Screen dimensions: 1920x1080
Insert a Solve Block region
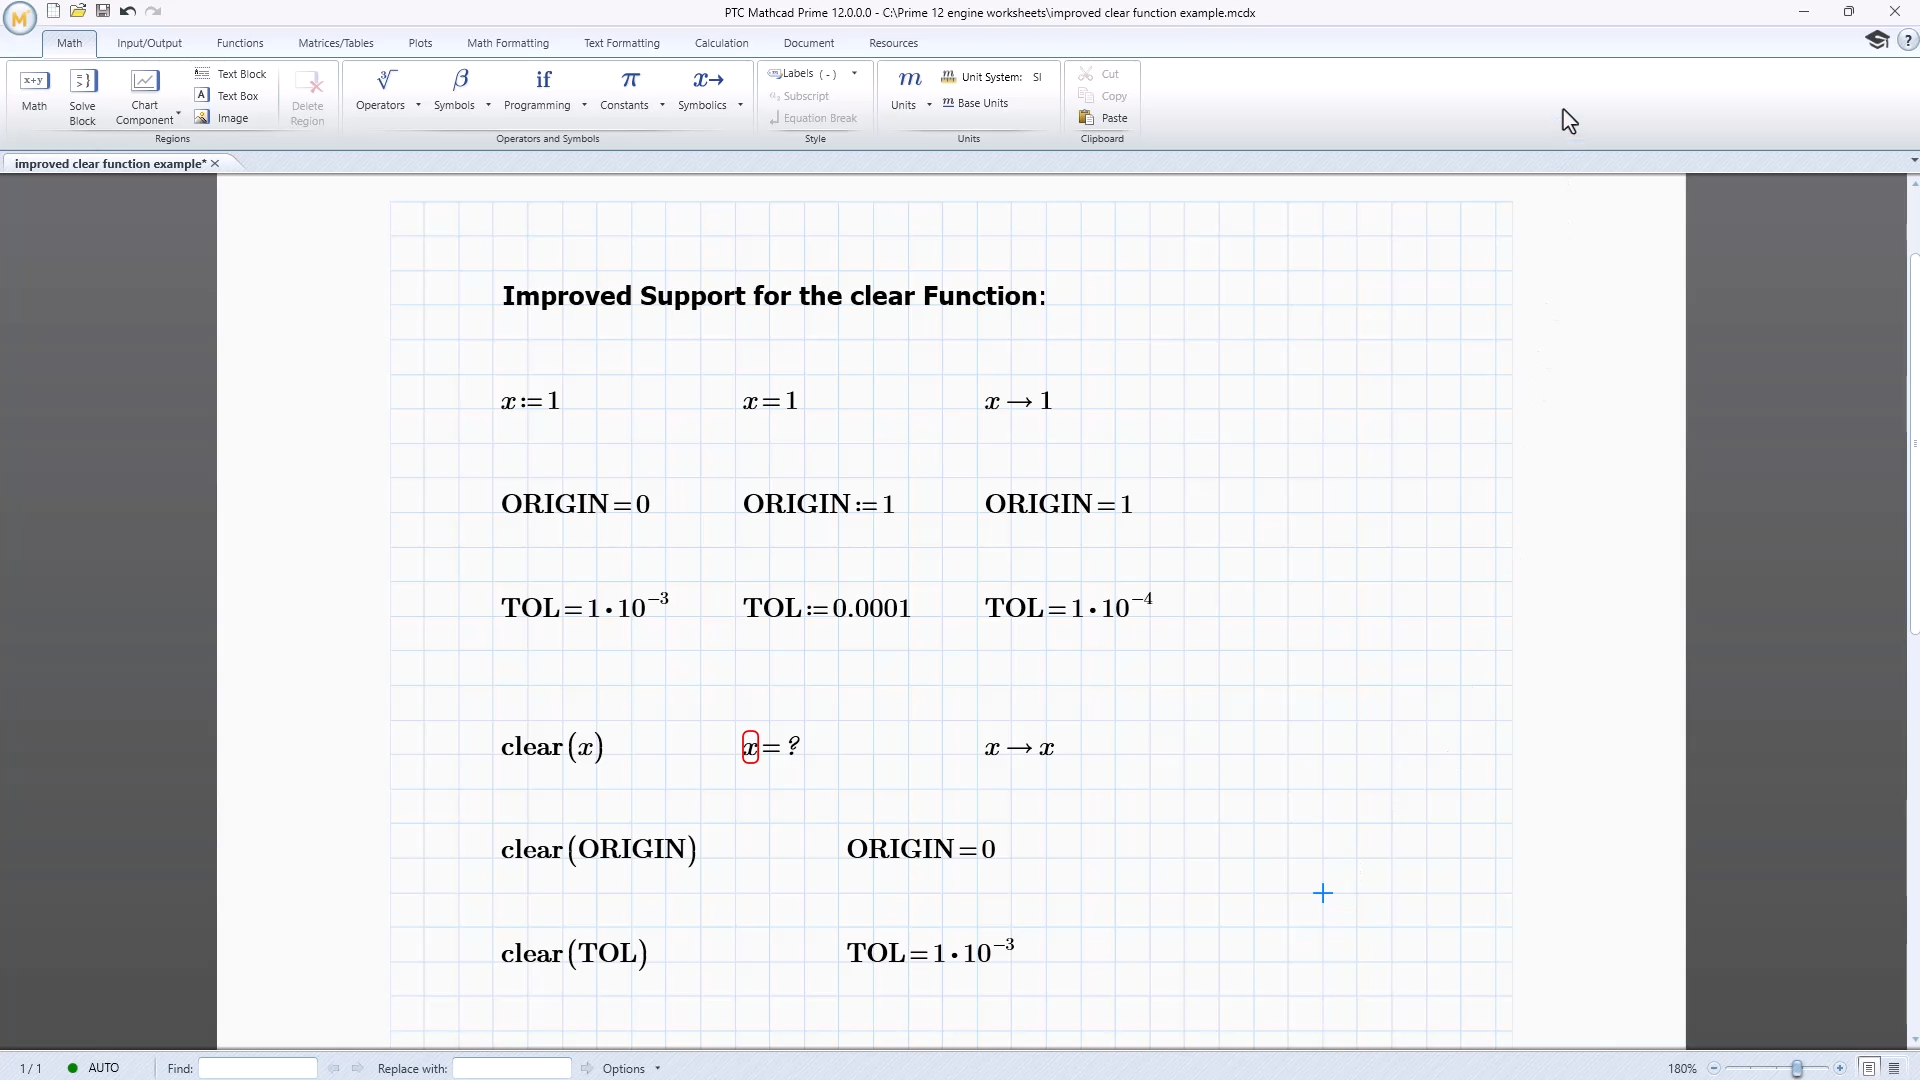(x=83, y=97)
